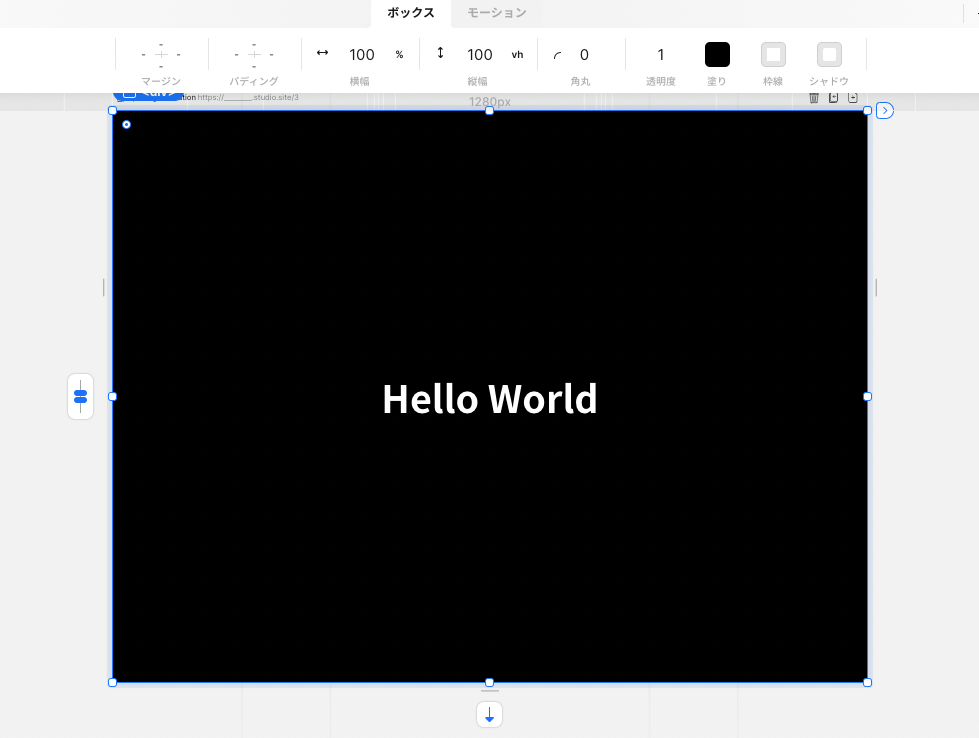Click the right-middle resize handle
The height and width of the screenshot is (738, 979).
pos(867,396)
